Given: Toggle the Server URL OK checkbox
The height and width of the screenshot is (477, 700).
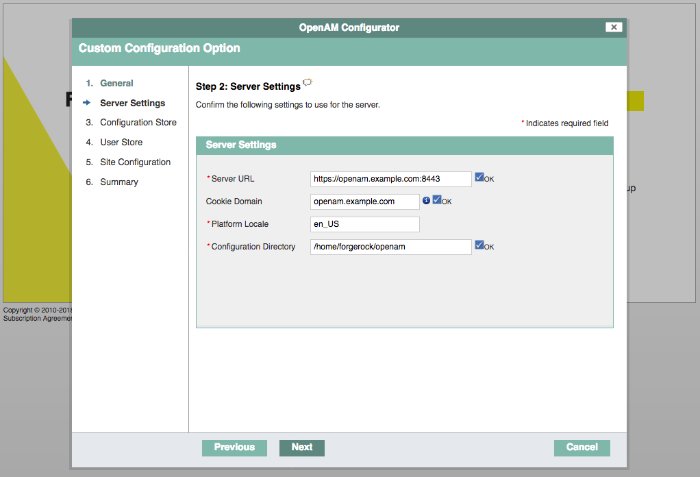Looking at the screenshot, I should point(479,177).
